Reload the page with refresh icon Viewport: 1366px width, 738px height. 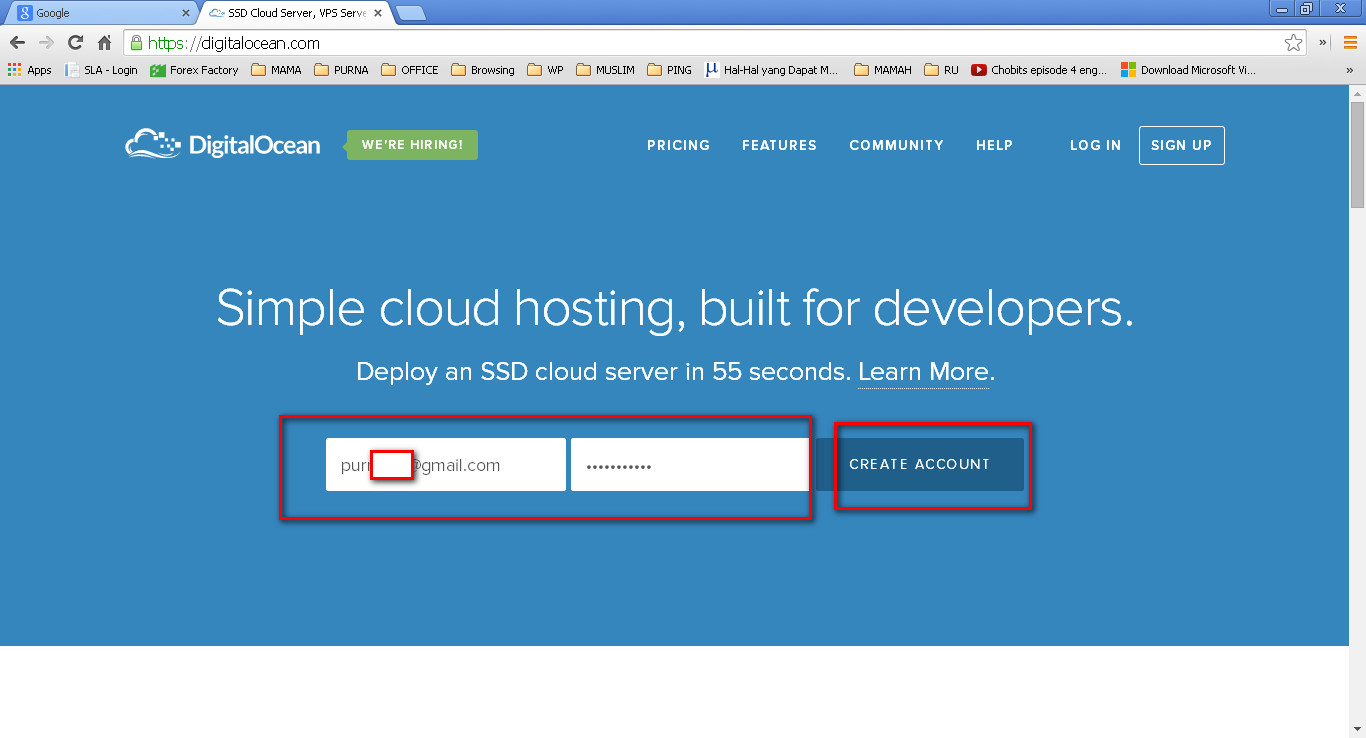(x=75, y=43)
